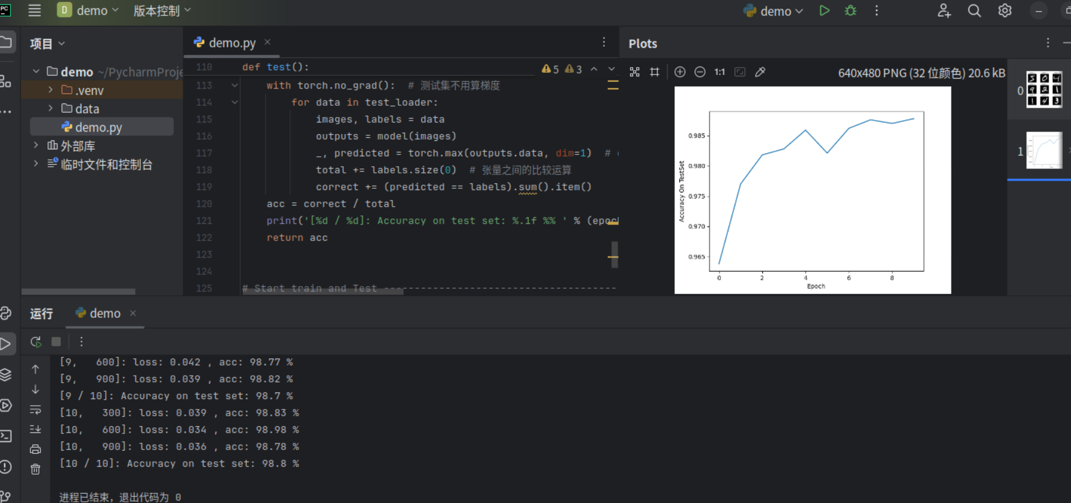Open the structure tool window icon
The height and width of the screenshot is (503, 1071).
pyautogui.click(x=5, y=81)
